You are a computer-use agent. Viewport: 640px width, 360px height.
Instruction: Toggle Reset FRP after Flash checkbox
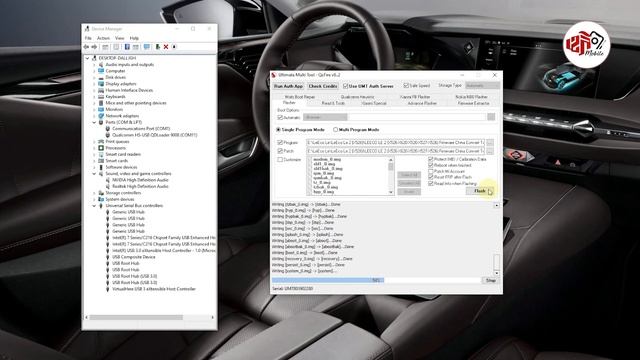431,177
